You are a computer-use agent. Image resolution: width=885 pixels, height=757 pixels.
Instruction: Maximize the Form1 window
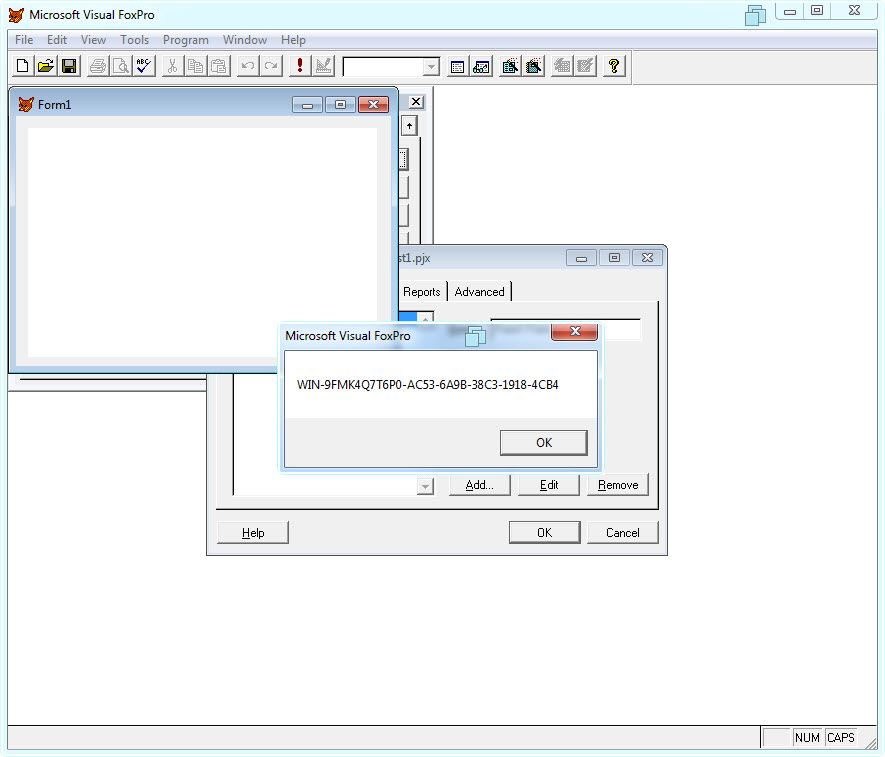pos(340,105)
